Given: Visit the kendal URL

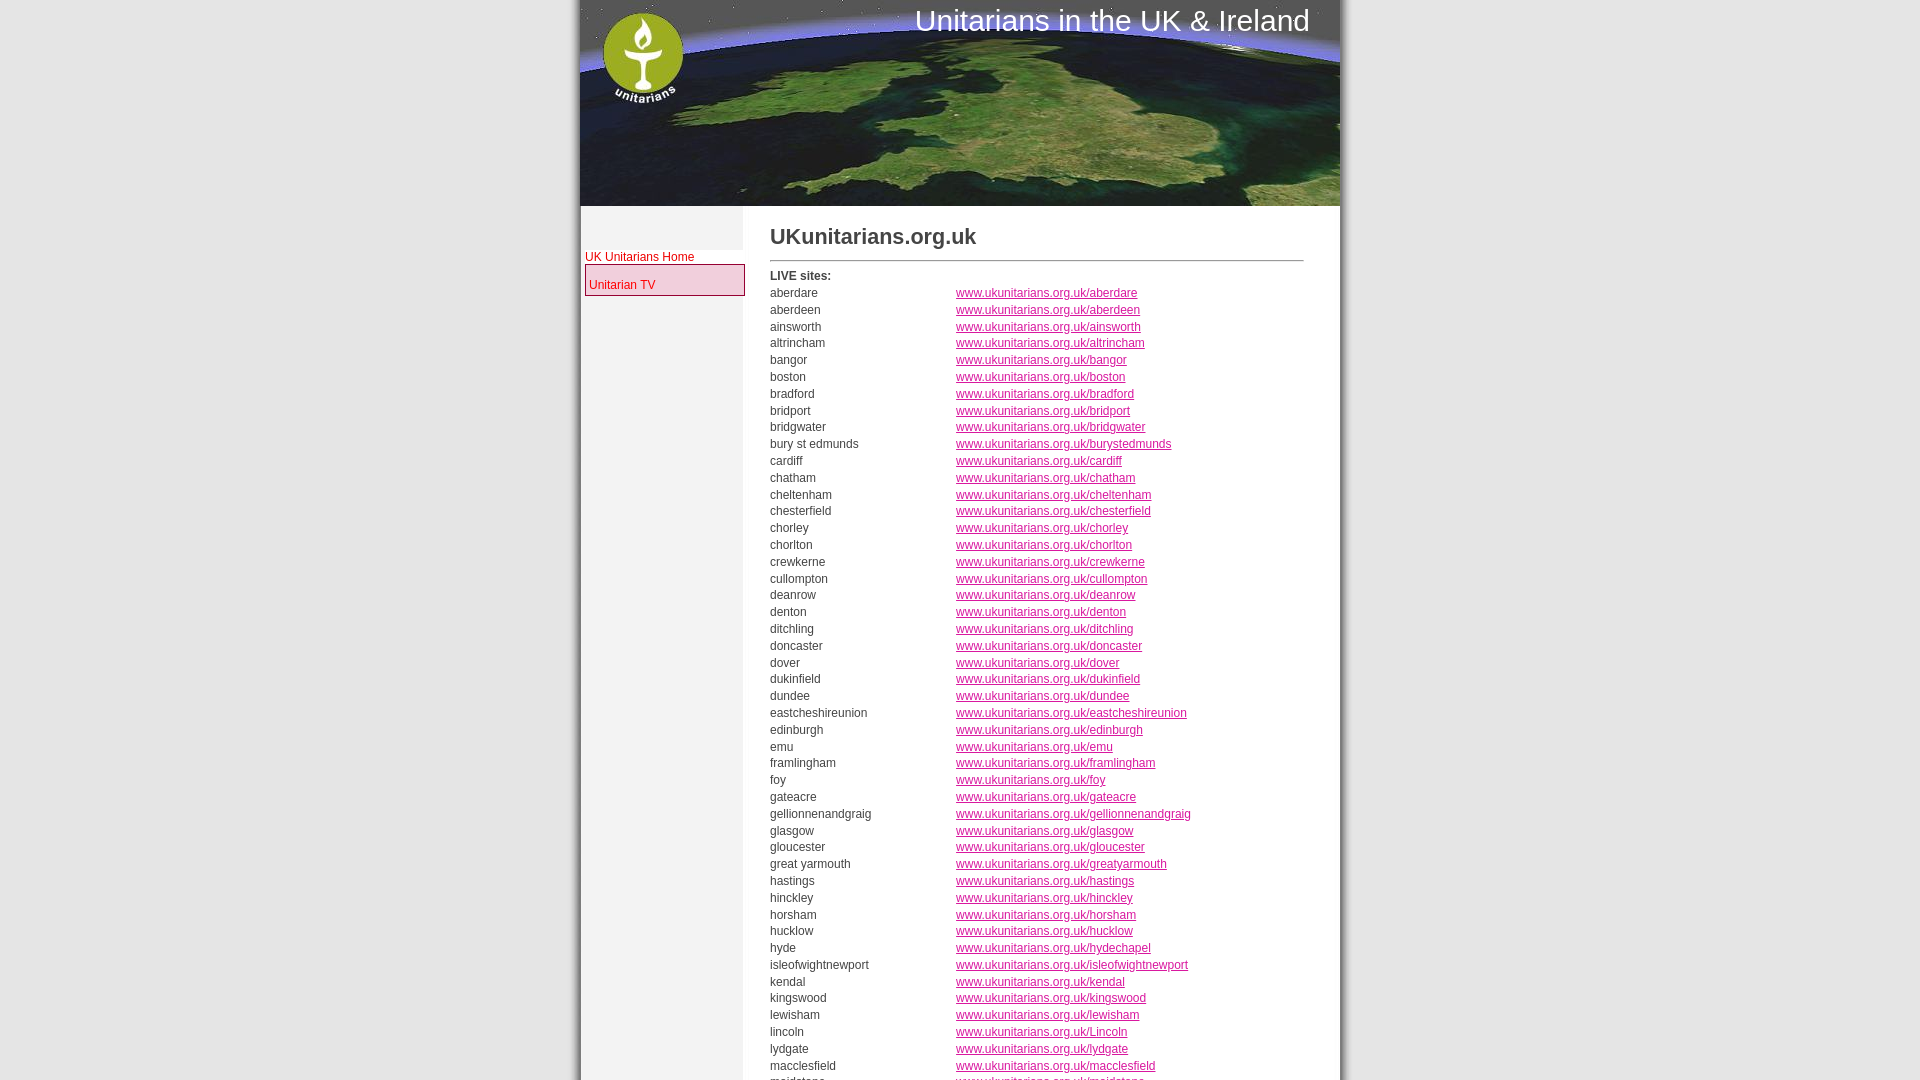Looking at the screenshot, I should 1040,982.
